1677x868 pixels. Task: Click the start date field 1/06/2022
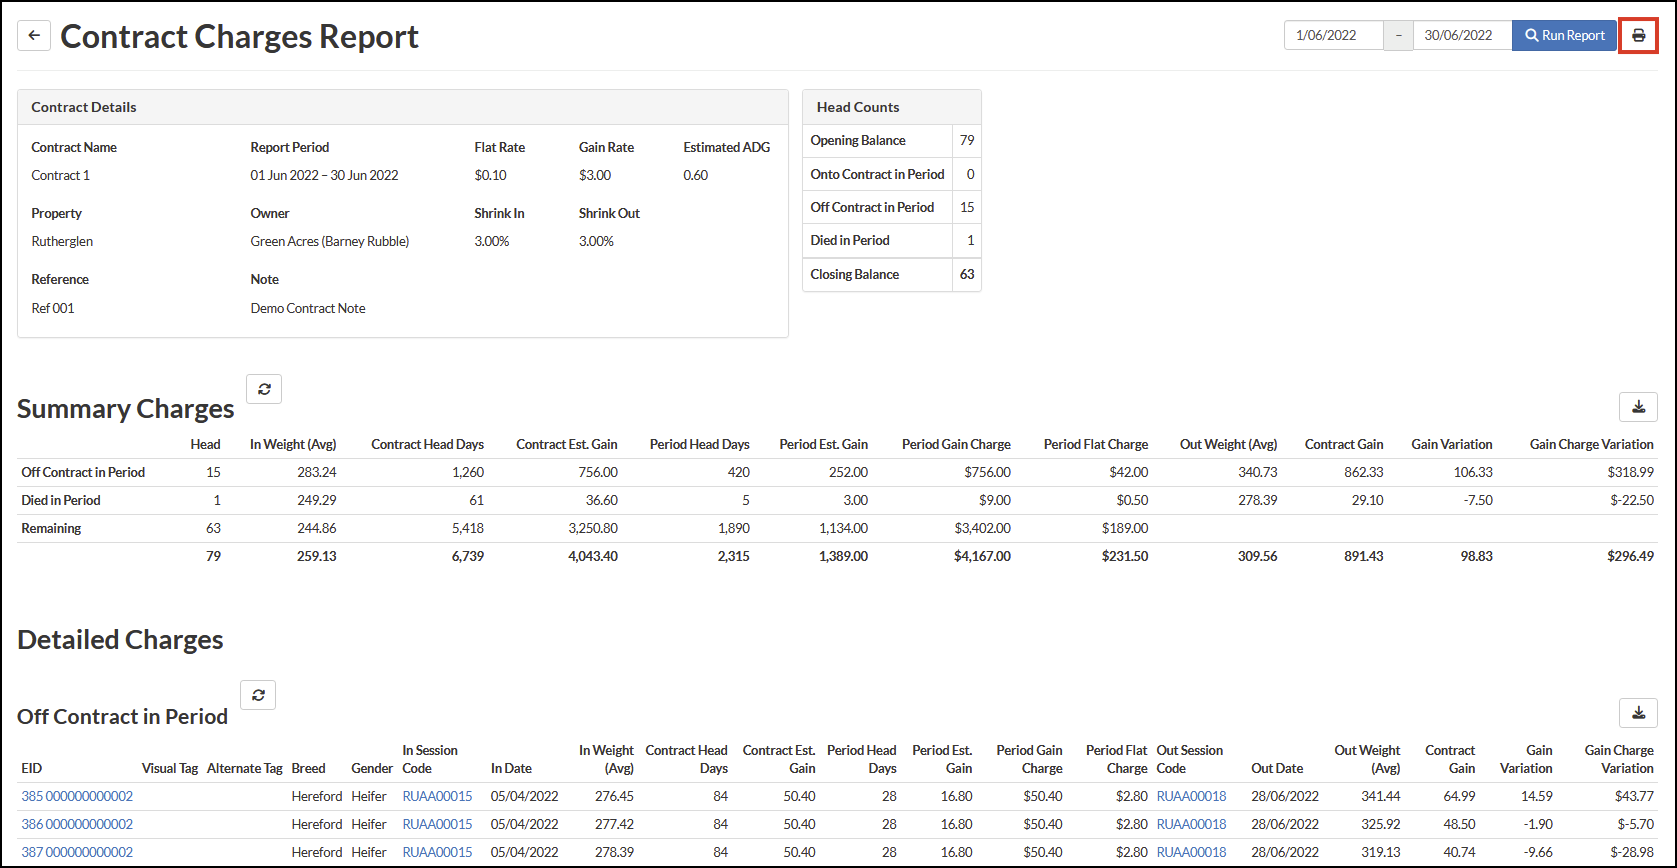point(1334,35)
